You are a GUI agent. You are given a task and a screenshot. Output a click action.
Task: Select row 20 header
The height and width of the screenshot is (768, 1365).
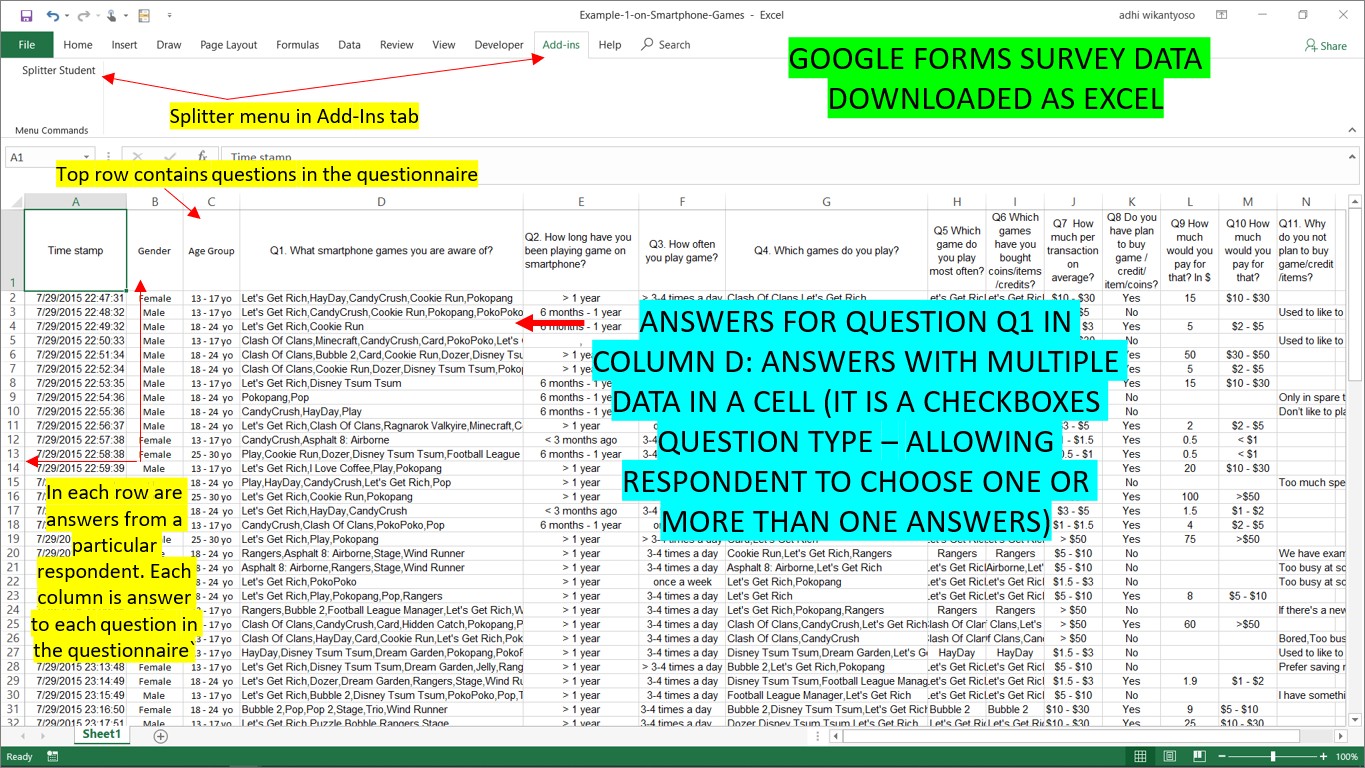[x=12, y=553]
